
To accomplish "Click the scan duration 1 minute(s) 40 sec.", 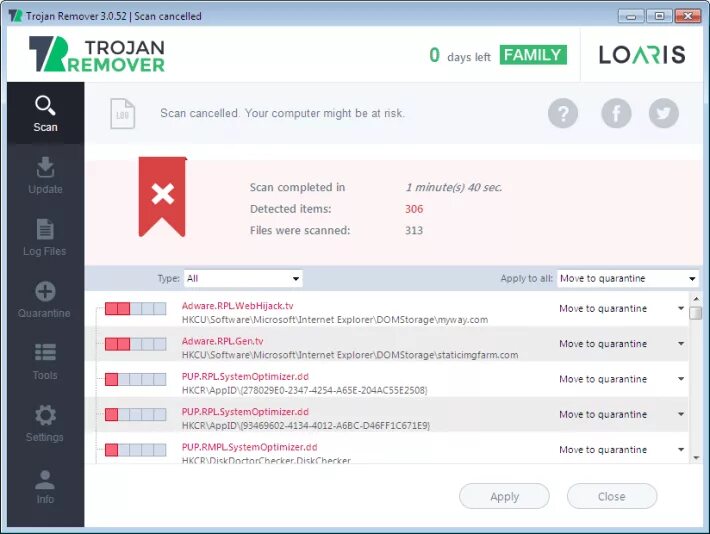I will (454, 188).
